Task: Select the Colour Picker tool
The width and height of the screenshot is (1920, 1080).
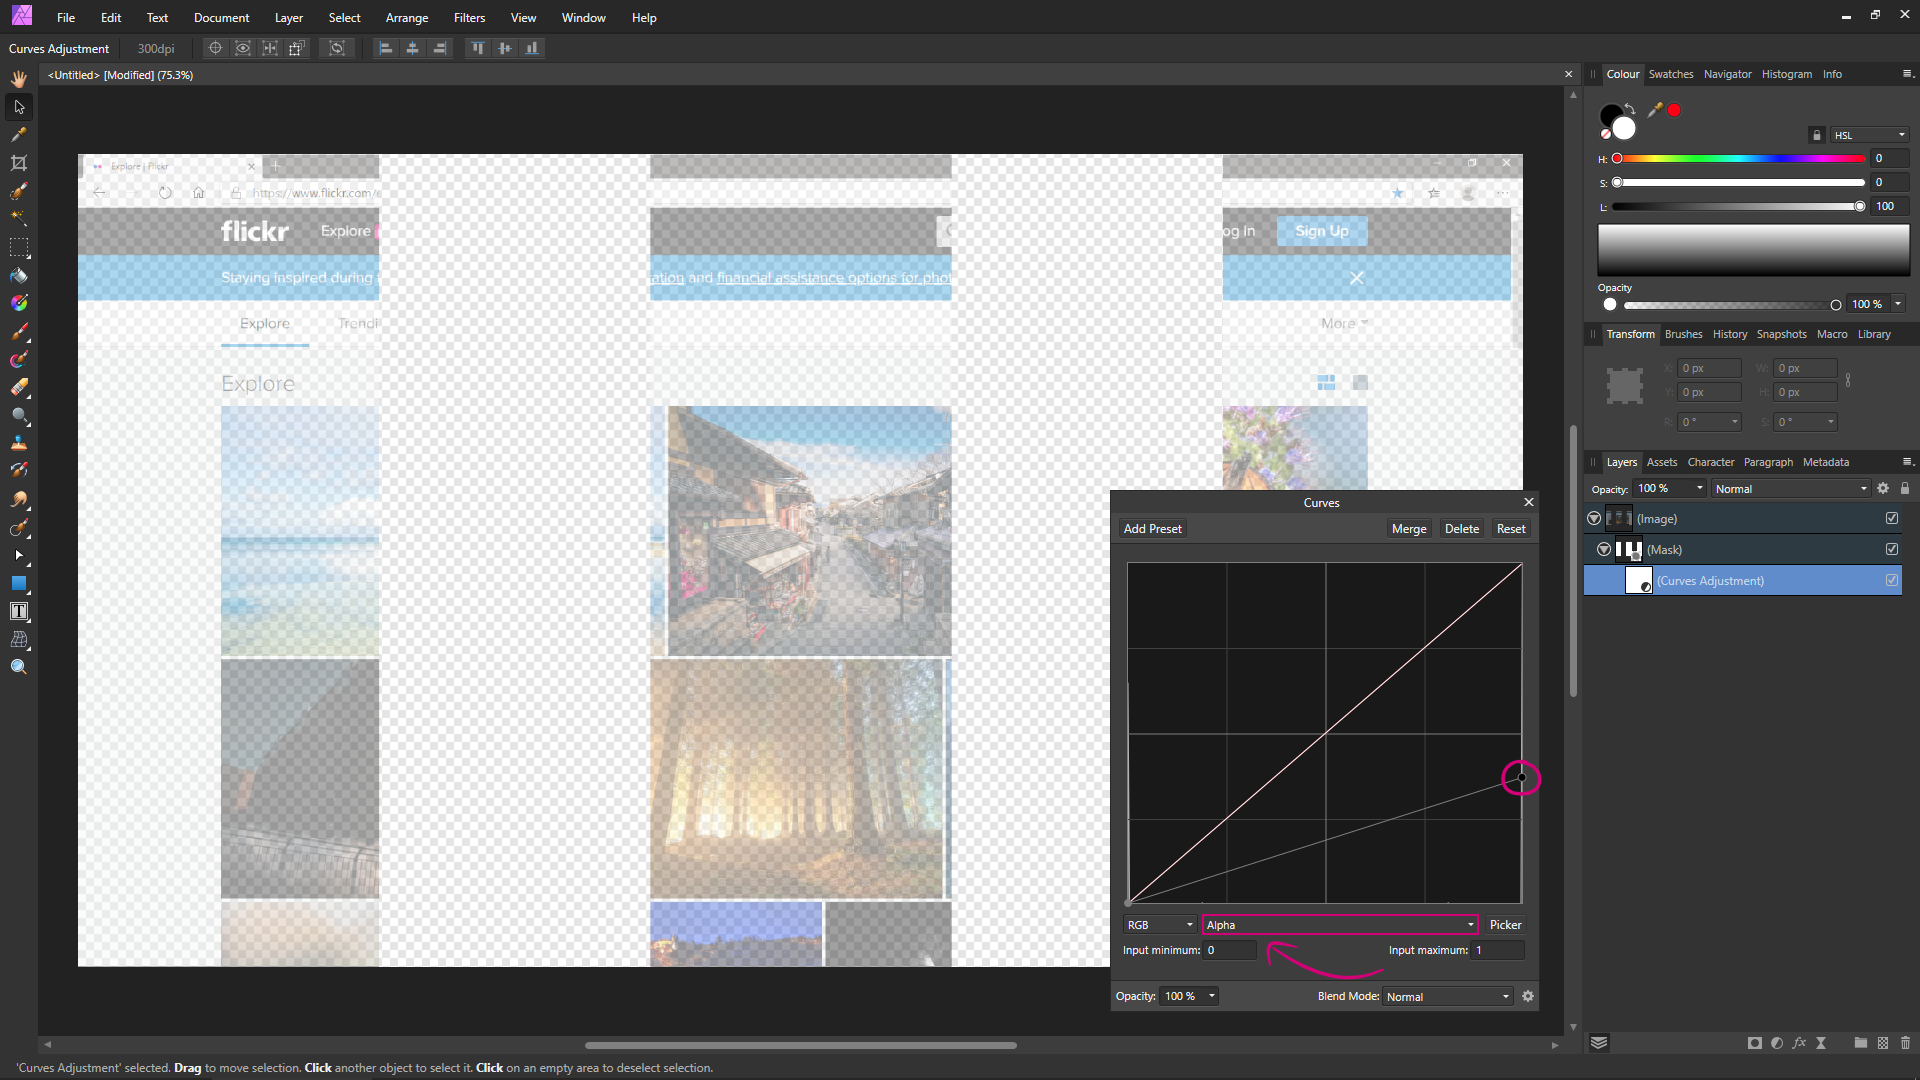Action: (18, 135)
